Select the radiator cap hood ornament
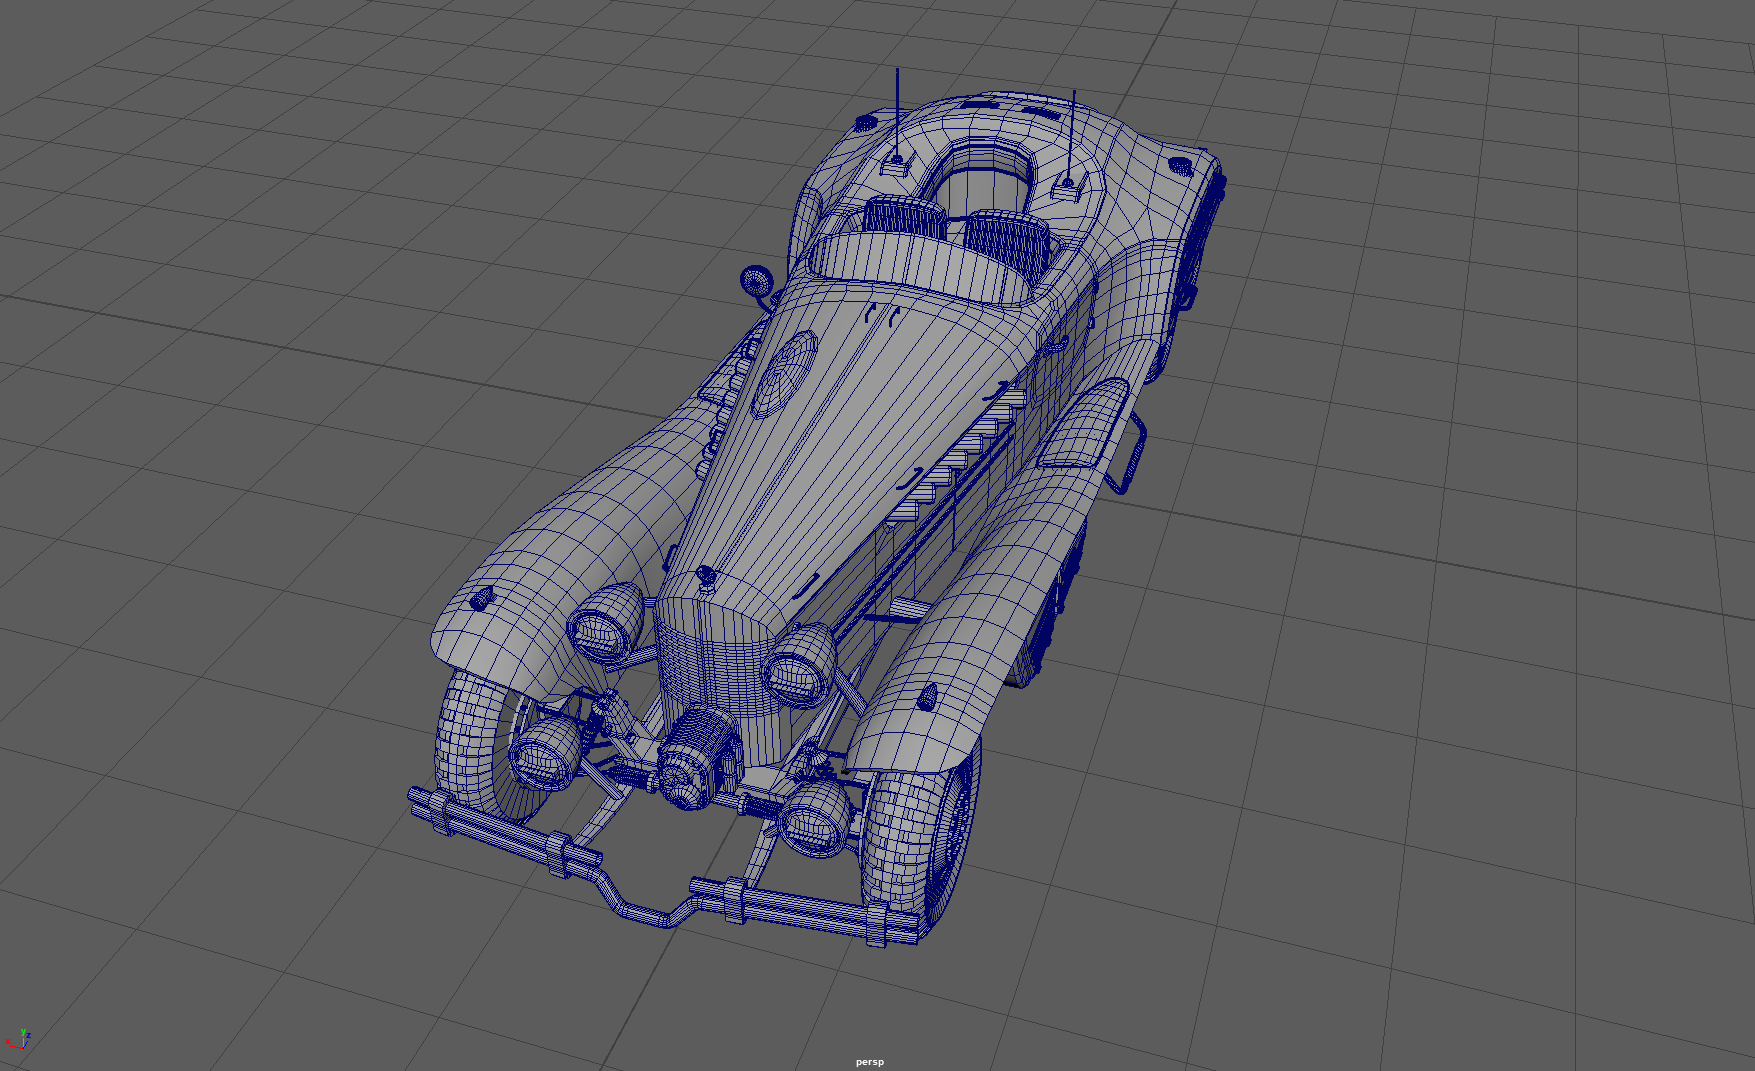1755x1071 pixels. pos(706,577)
